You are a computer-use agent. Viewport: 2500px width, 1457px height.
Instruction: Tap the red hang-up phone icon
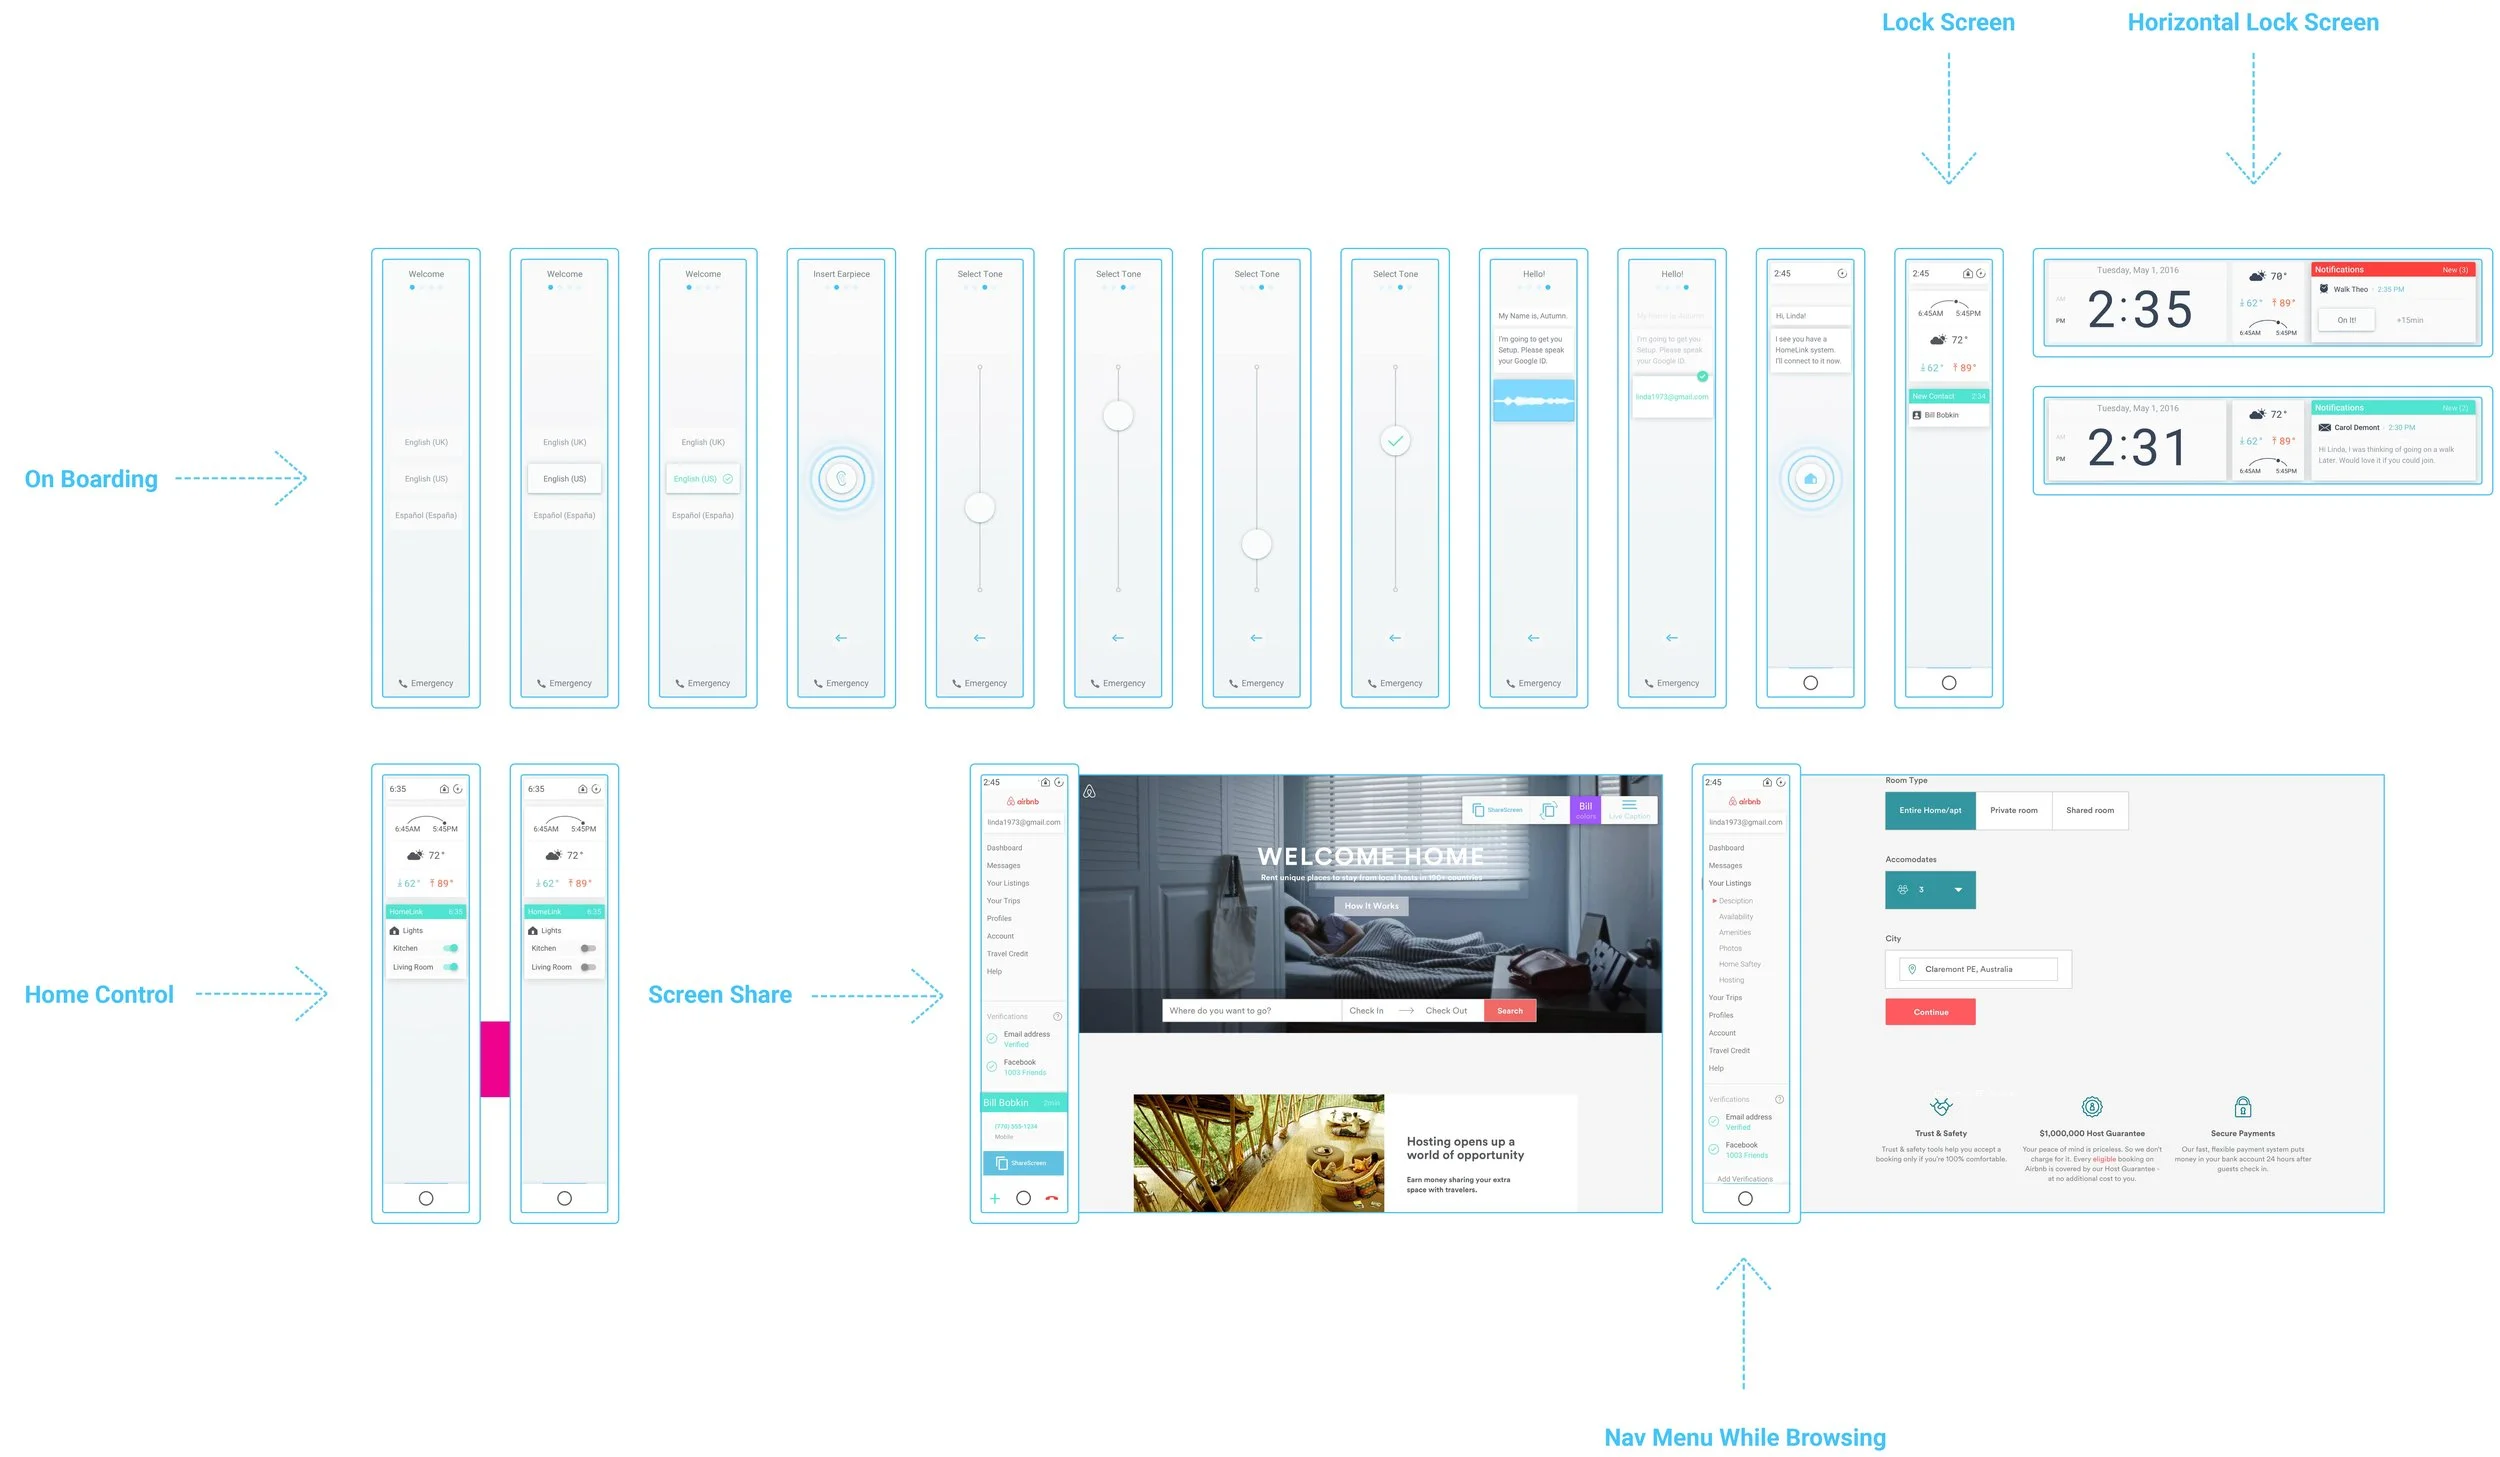[x=1051, y=1198]
